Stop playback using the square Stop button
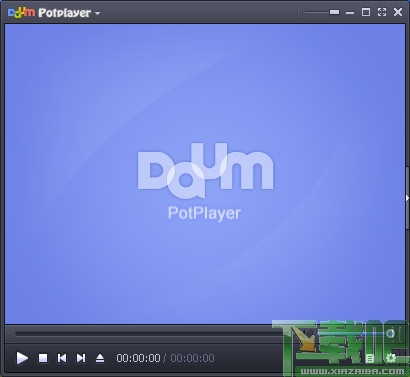410x377 pixels. tap(43, 358)
